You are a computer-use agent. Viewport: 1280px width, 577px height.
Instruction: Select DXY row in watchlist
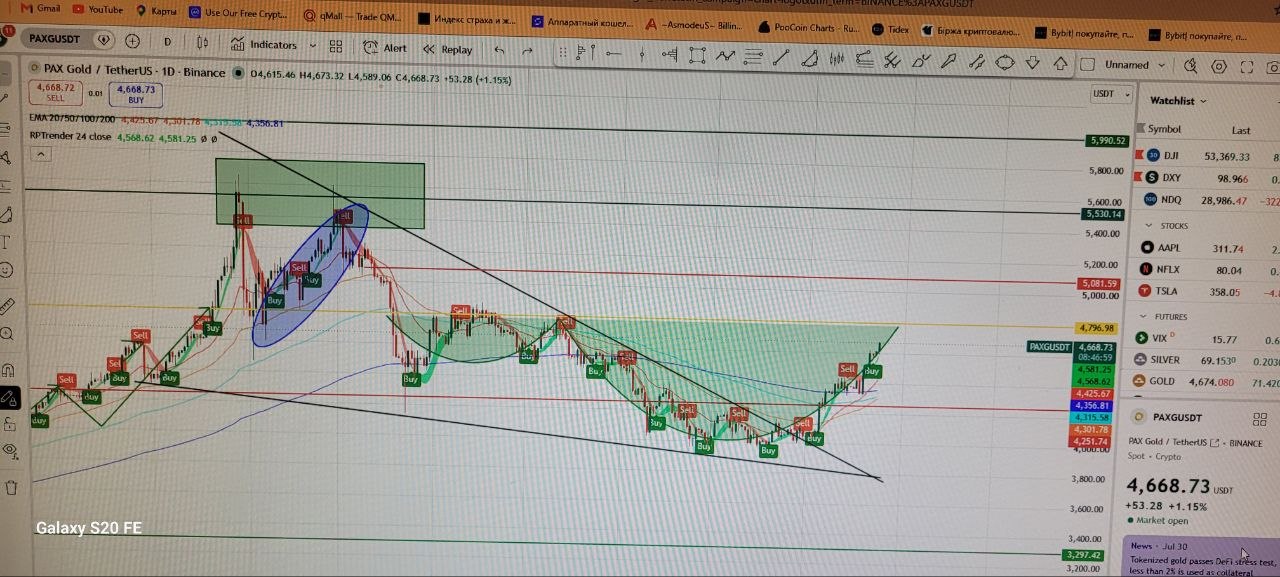[x=1207, y=178]
